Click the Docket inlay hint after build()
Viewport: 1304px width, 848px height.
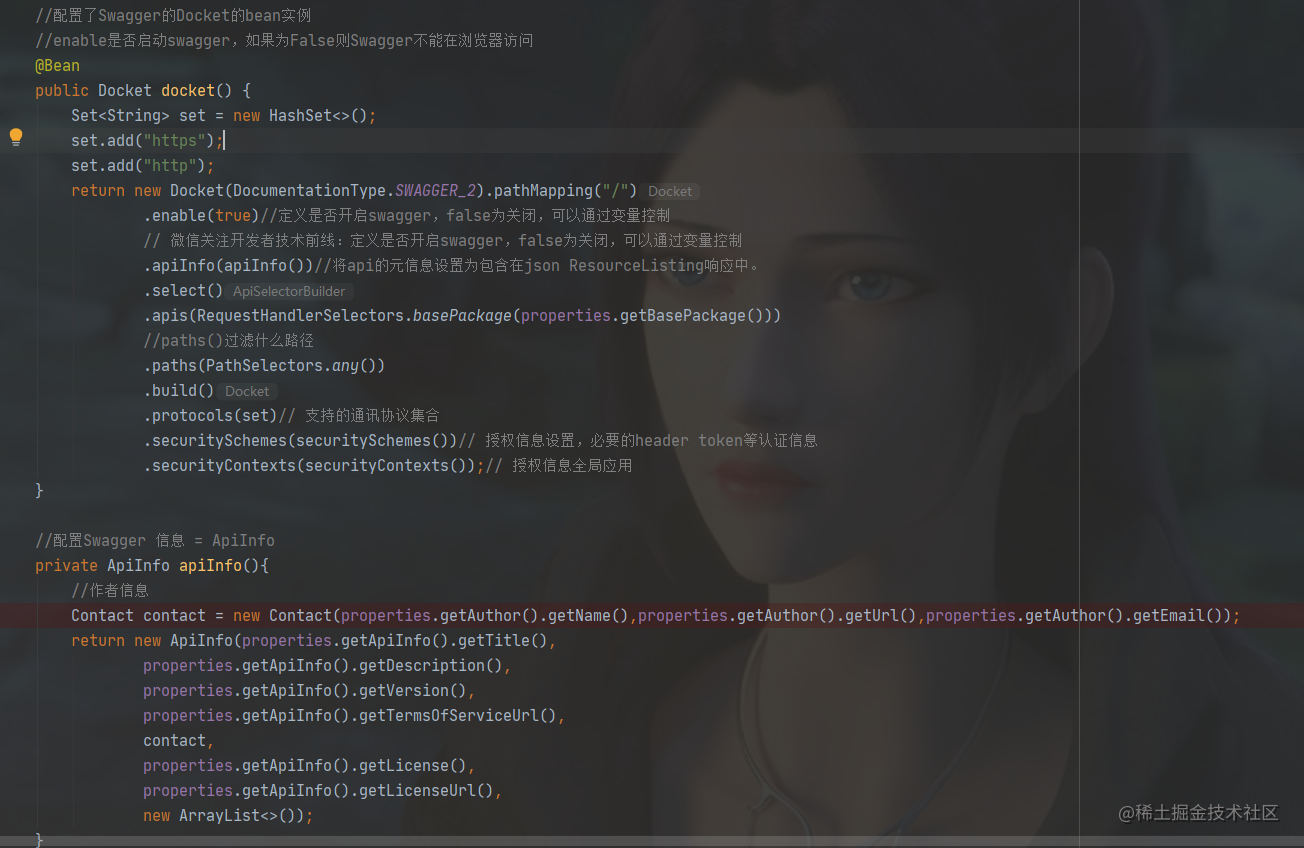coord(246,391)
